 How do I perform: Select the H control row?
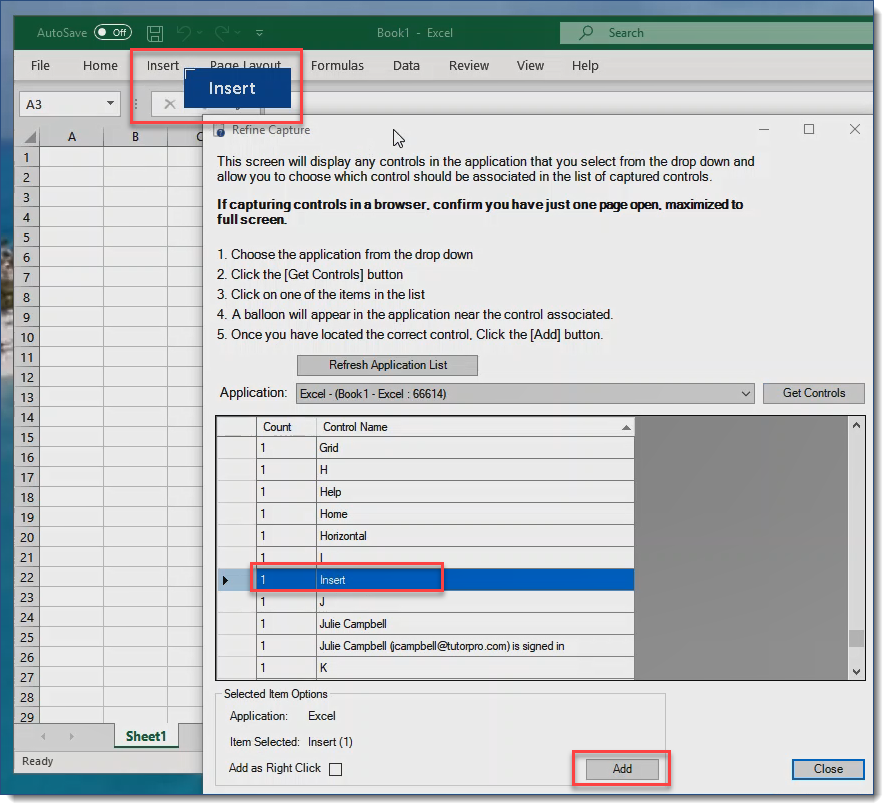point(426,470)
